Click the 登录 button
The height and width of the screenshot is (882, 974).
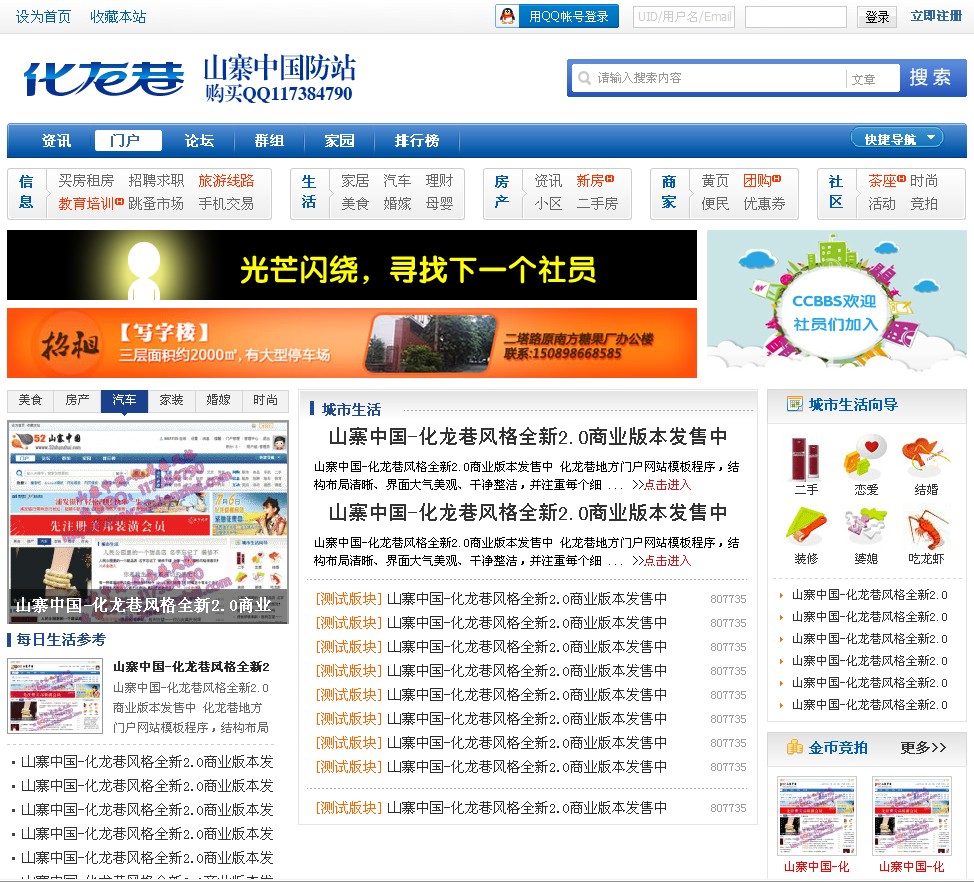[x=877, y=17]
